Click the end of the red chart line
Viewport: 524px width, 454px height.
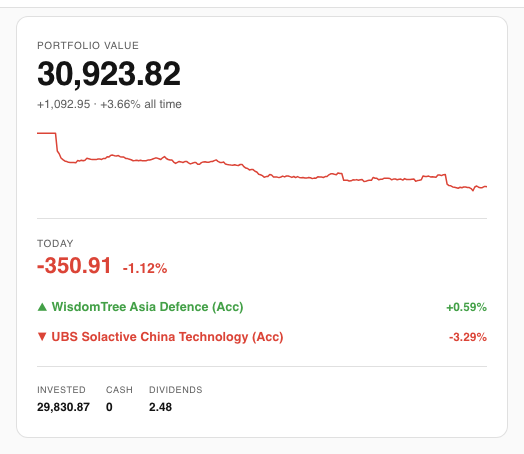[x=486, y=186]
